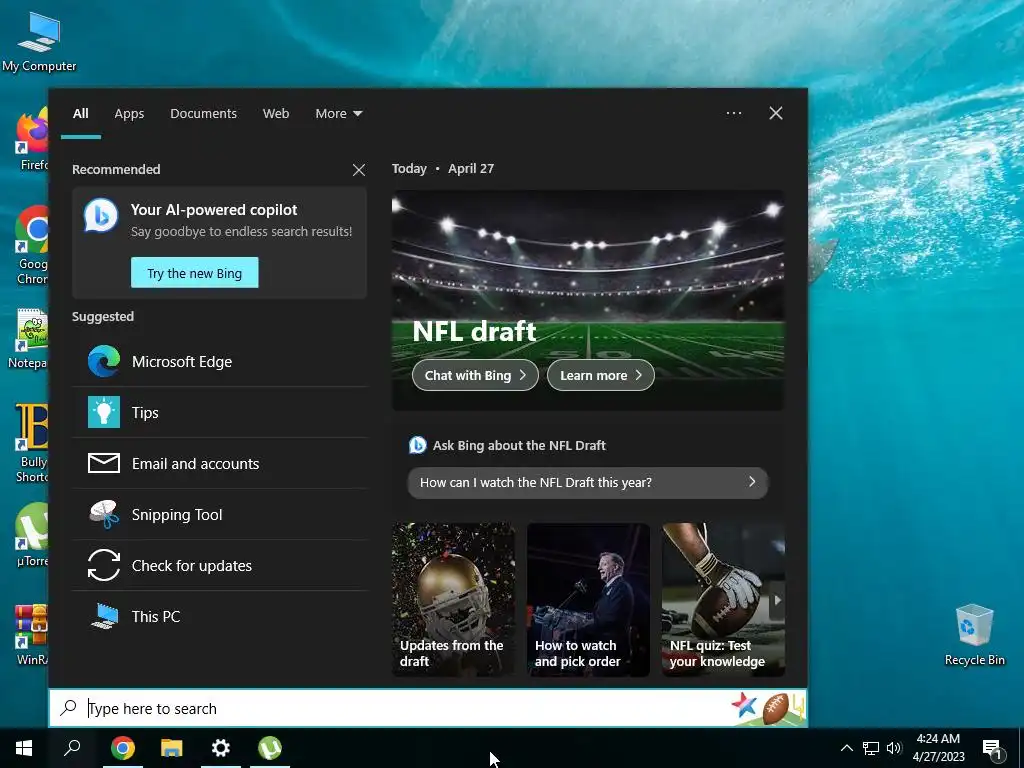
Task: Click the Today April 27 heading
Action: pyautogui.click(x=443, y=168)
